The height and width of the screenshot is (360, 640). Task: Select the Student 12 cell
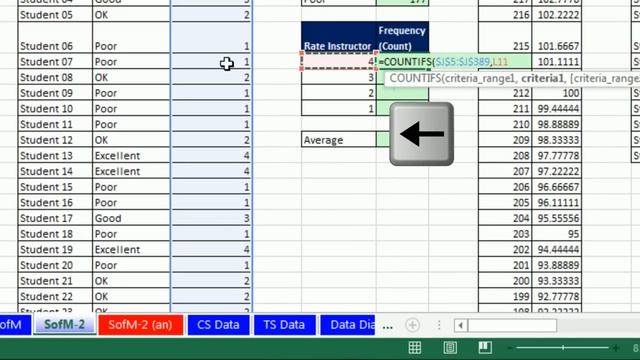tap(55, 140)
